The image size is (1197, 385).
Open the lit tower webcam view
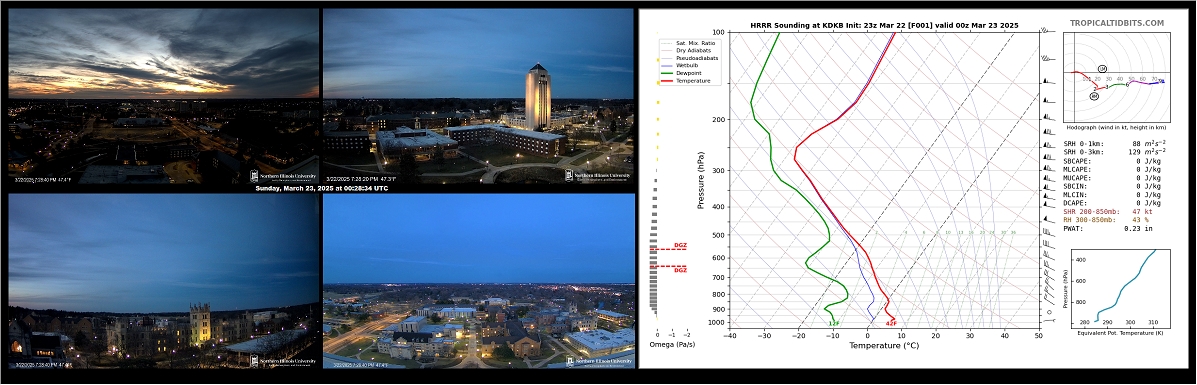[x=479, y=96]
